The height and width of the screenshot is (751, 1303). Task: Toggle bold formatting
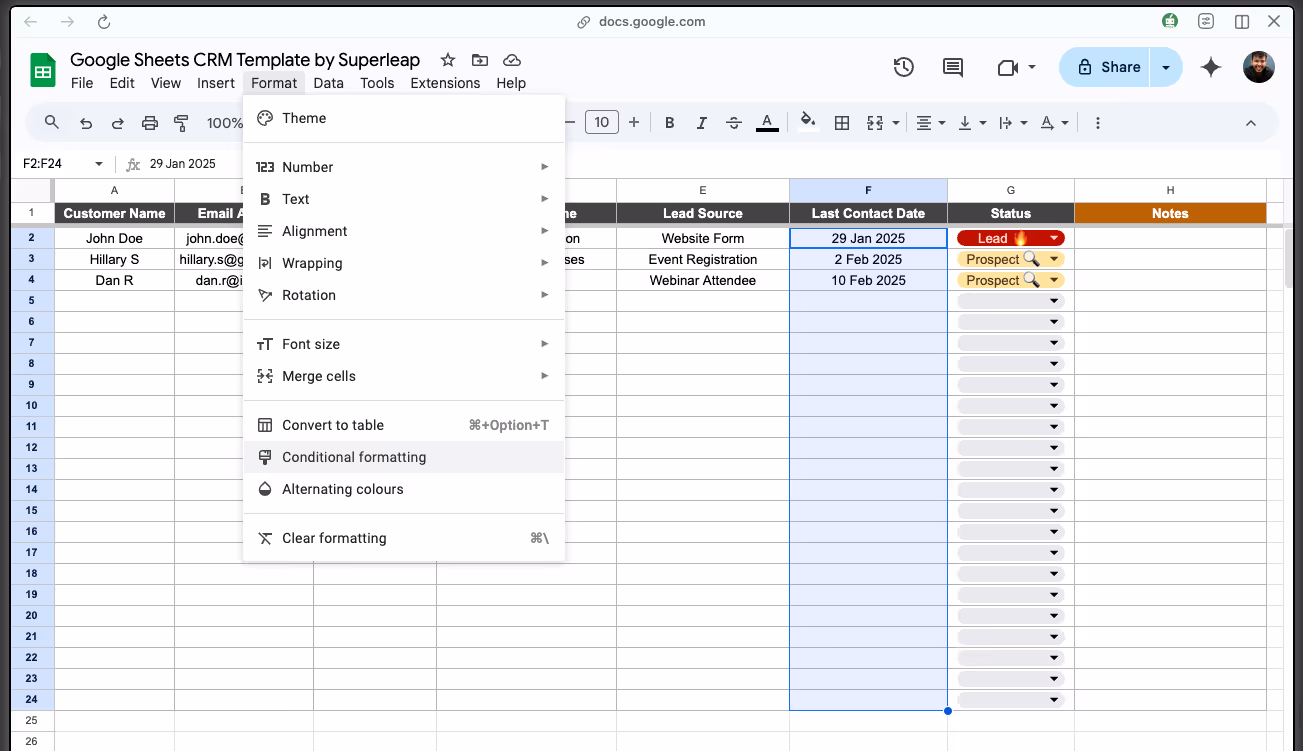[670, 123]
